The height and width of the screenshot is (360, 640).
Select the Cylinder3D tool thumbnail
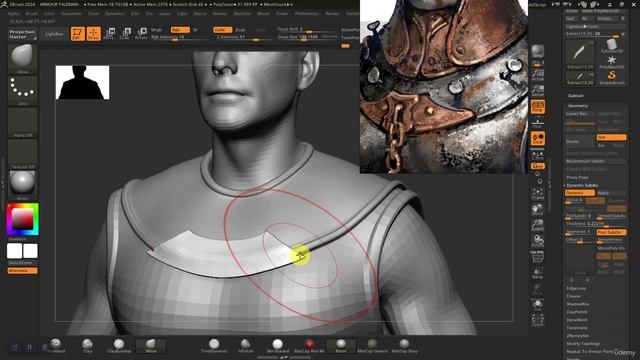tap(611, 46)
